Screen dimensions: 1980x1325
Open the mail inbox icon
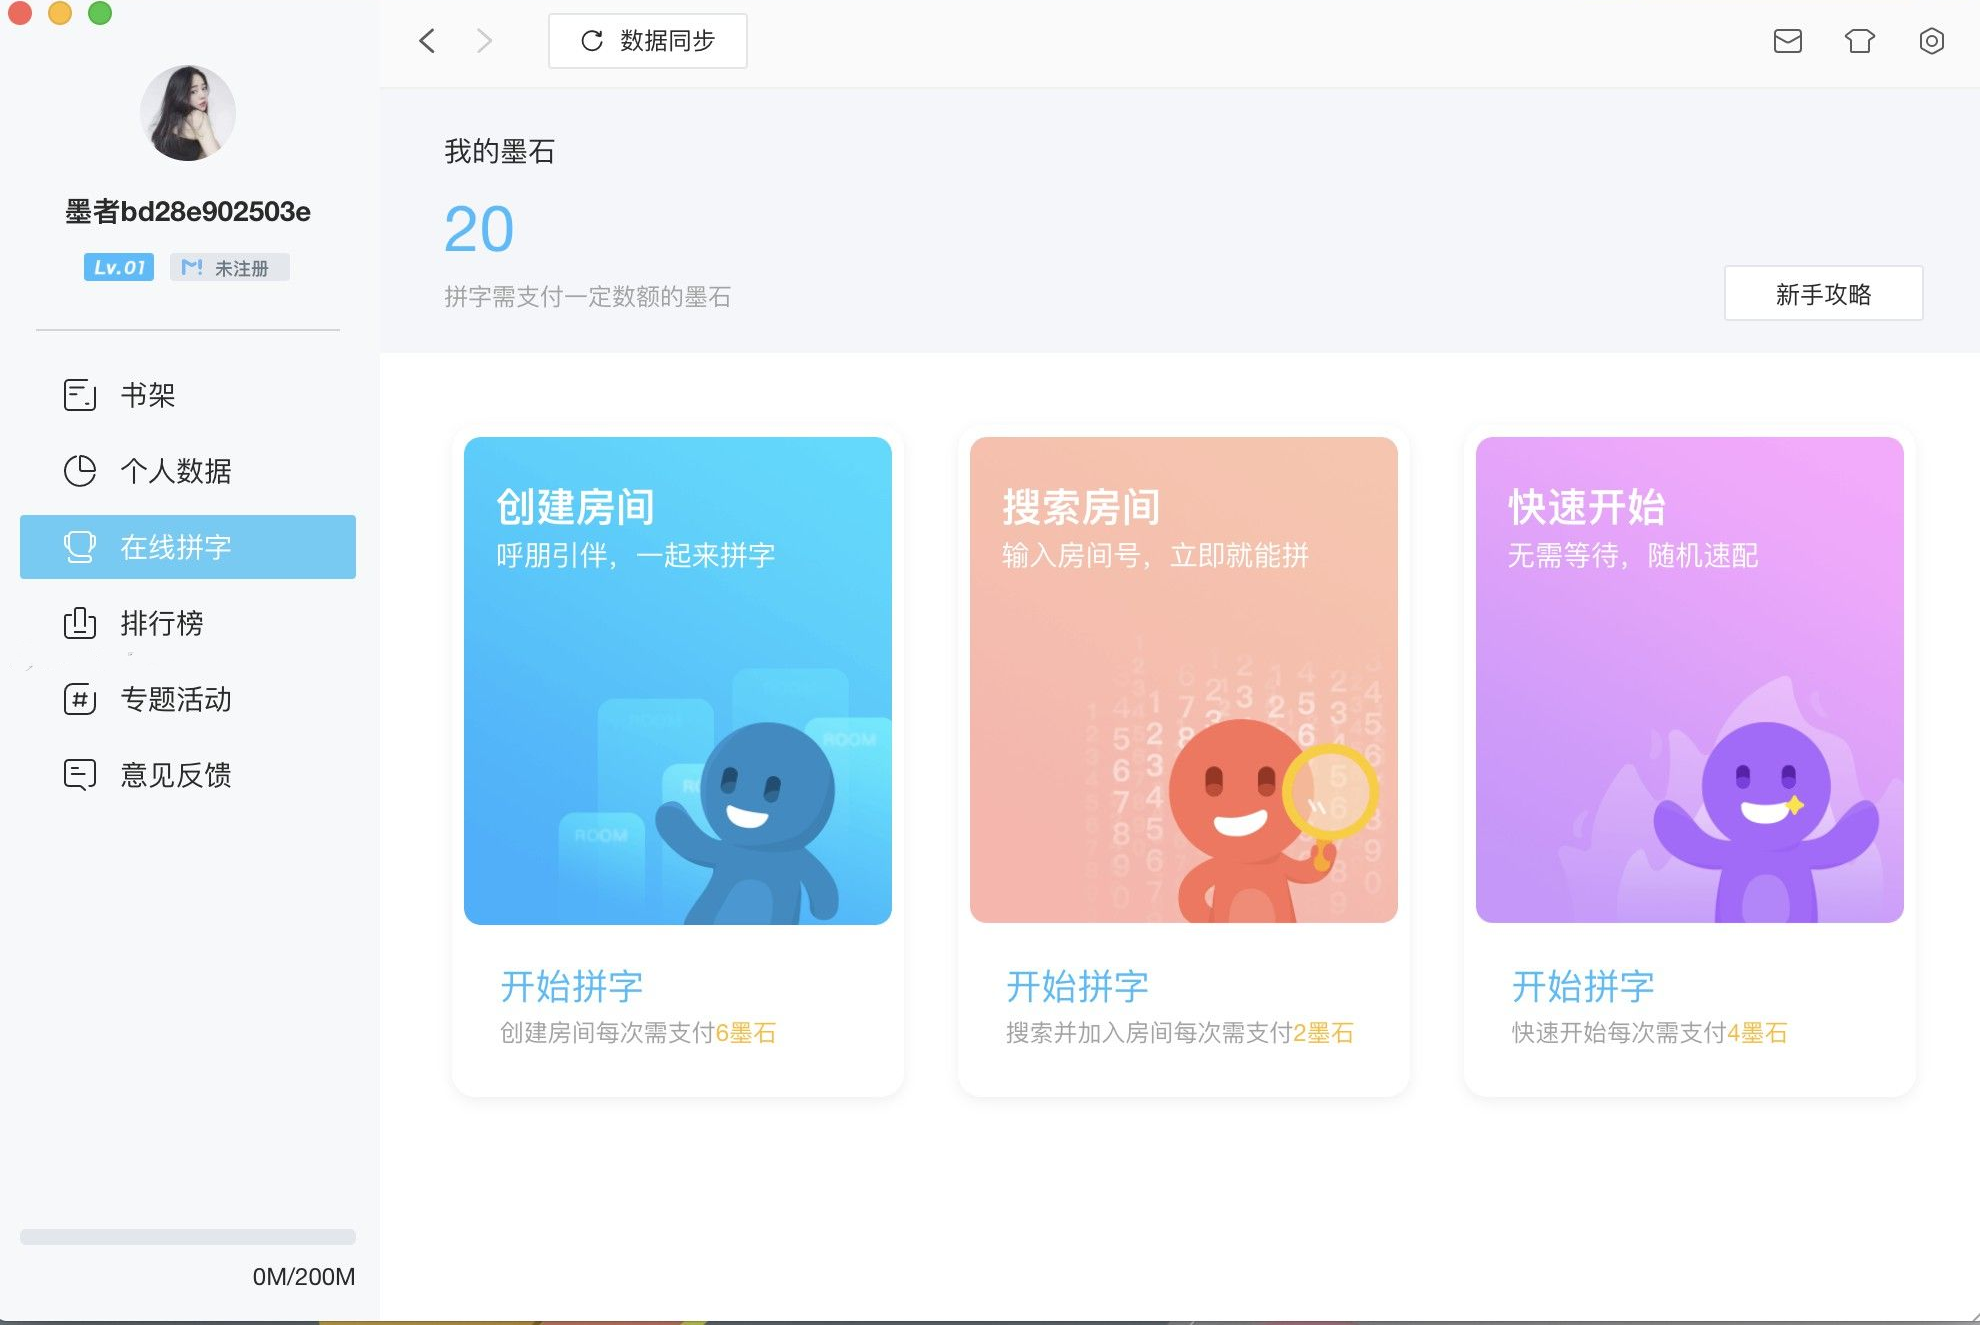tap(1787, 41)
